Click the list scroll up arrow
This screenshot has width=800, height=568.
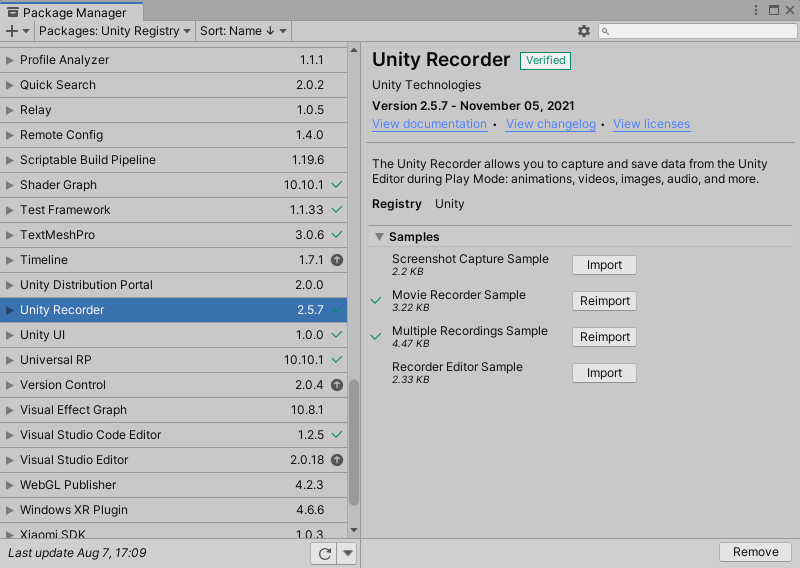pos(354,50)
